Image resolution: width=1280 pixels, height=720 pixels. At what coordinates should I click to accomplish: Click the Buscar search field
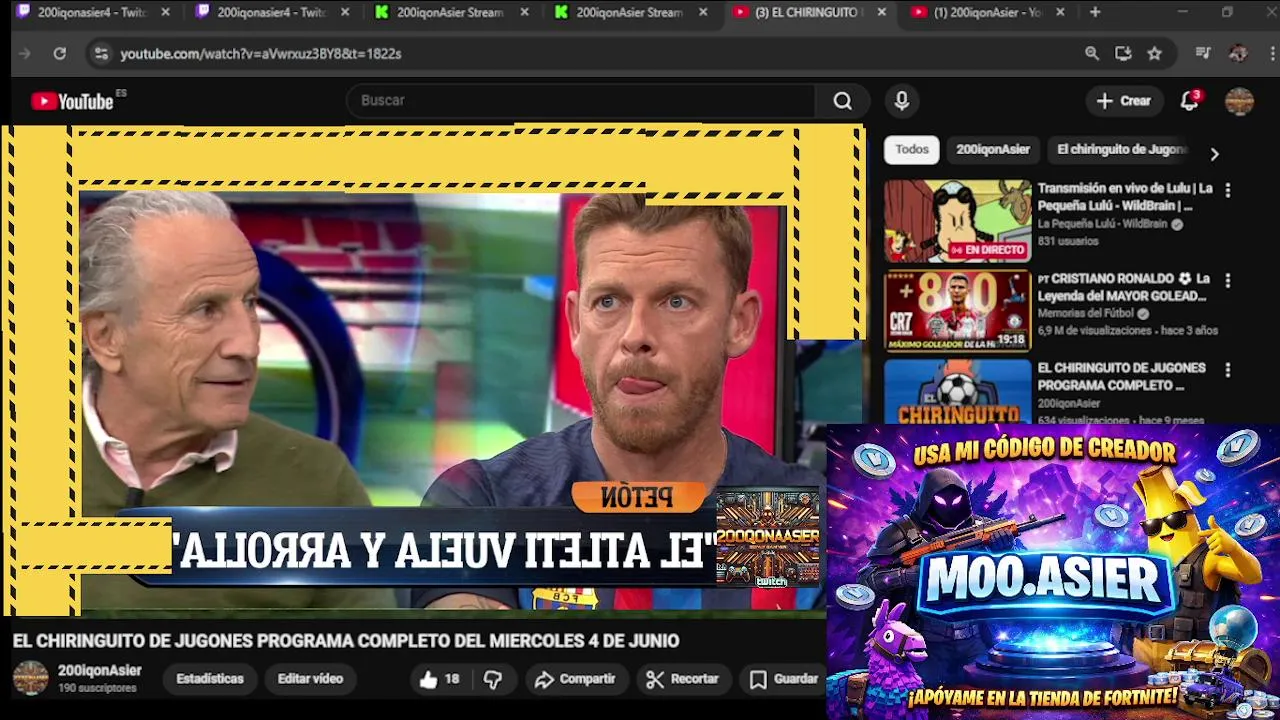580,101
